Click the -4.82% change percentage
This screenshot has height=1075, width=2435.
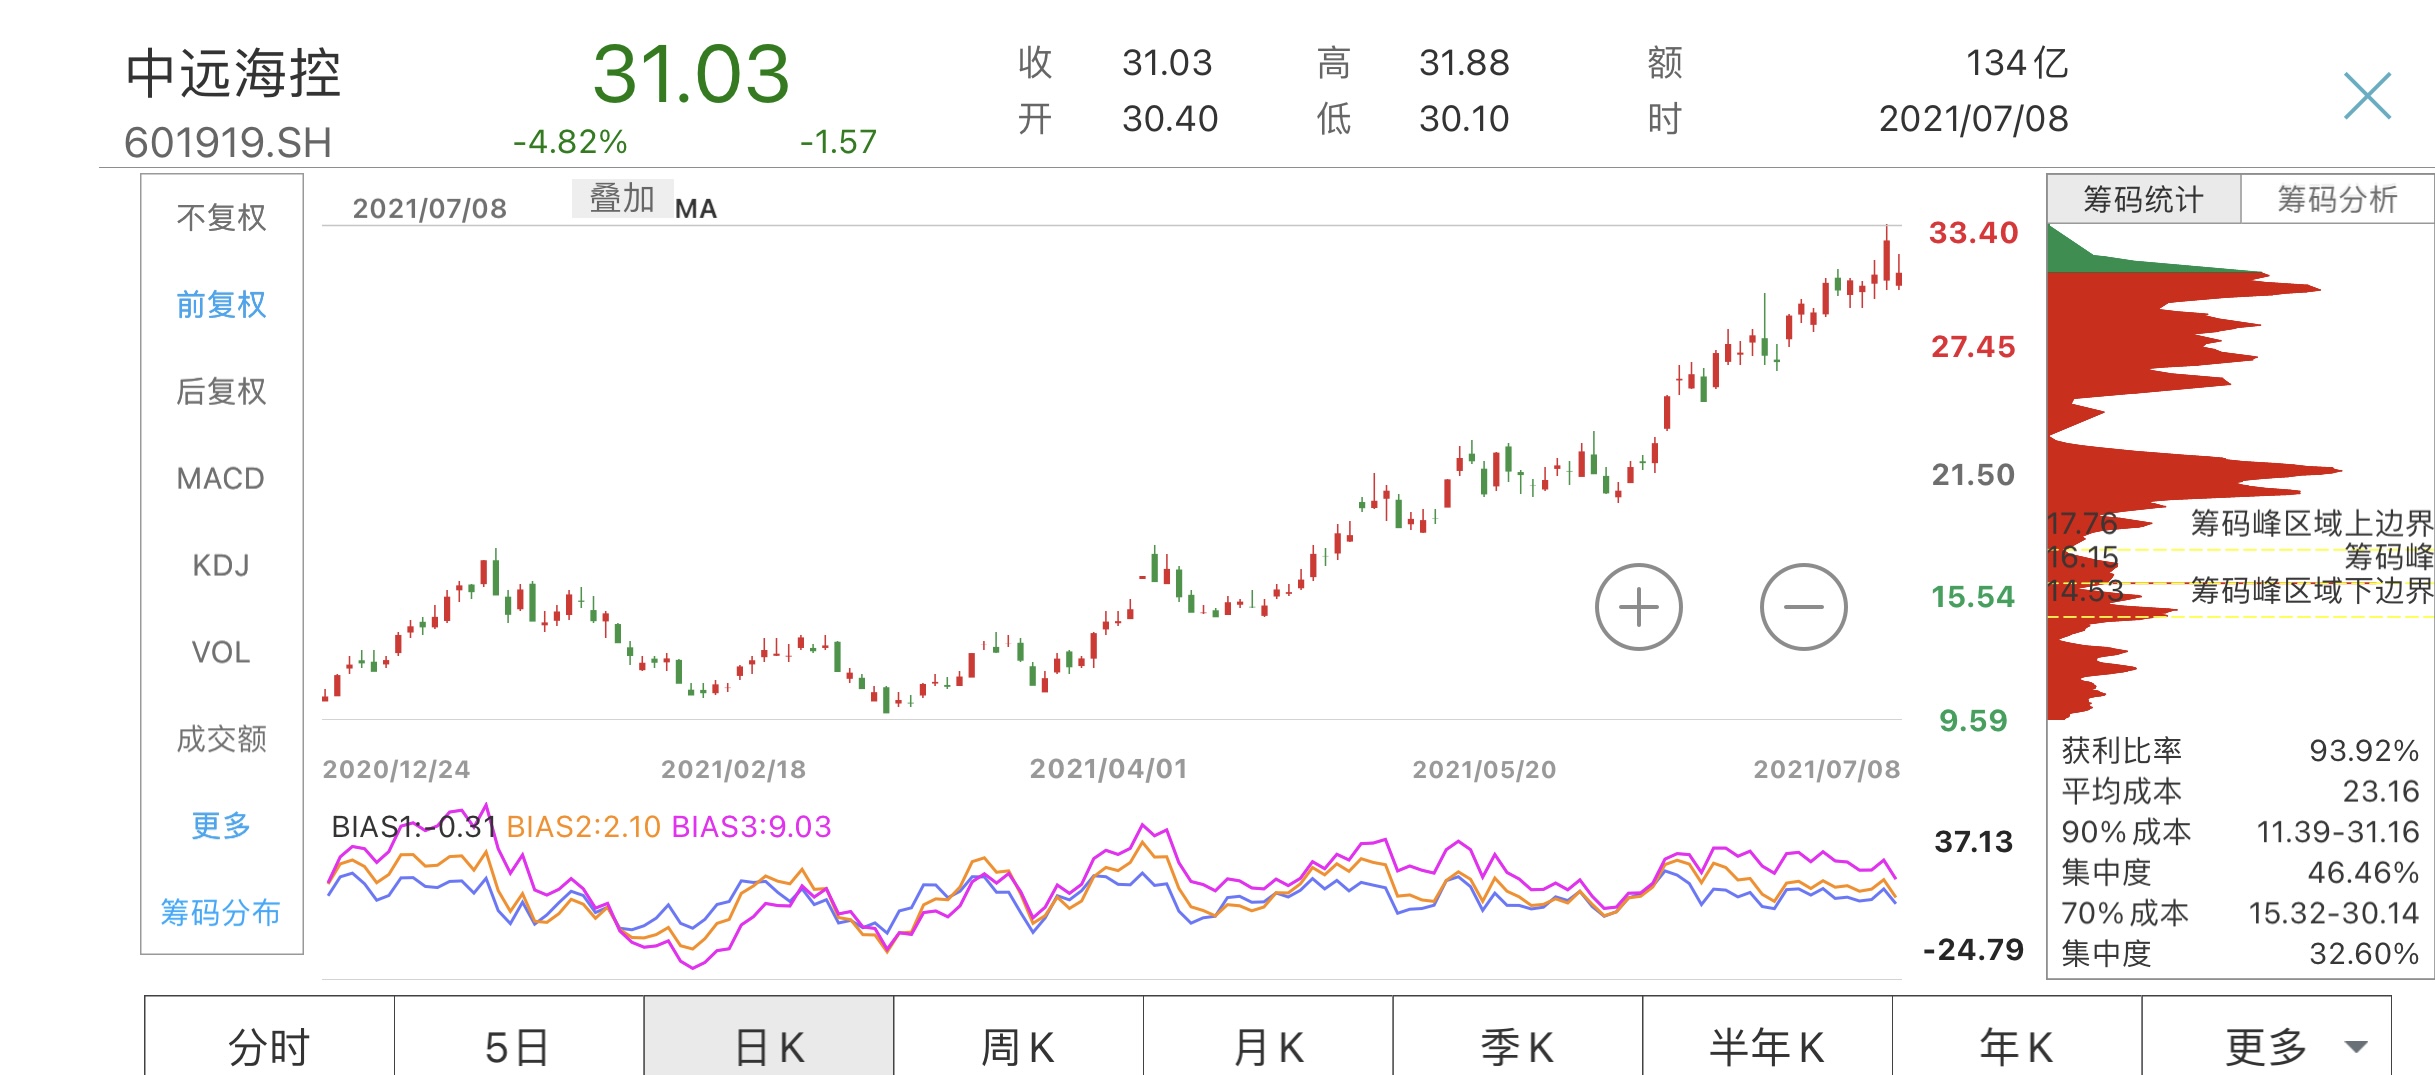(570, 142)
